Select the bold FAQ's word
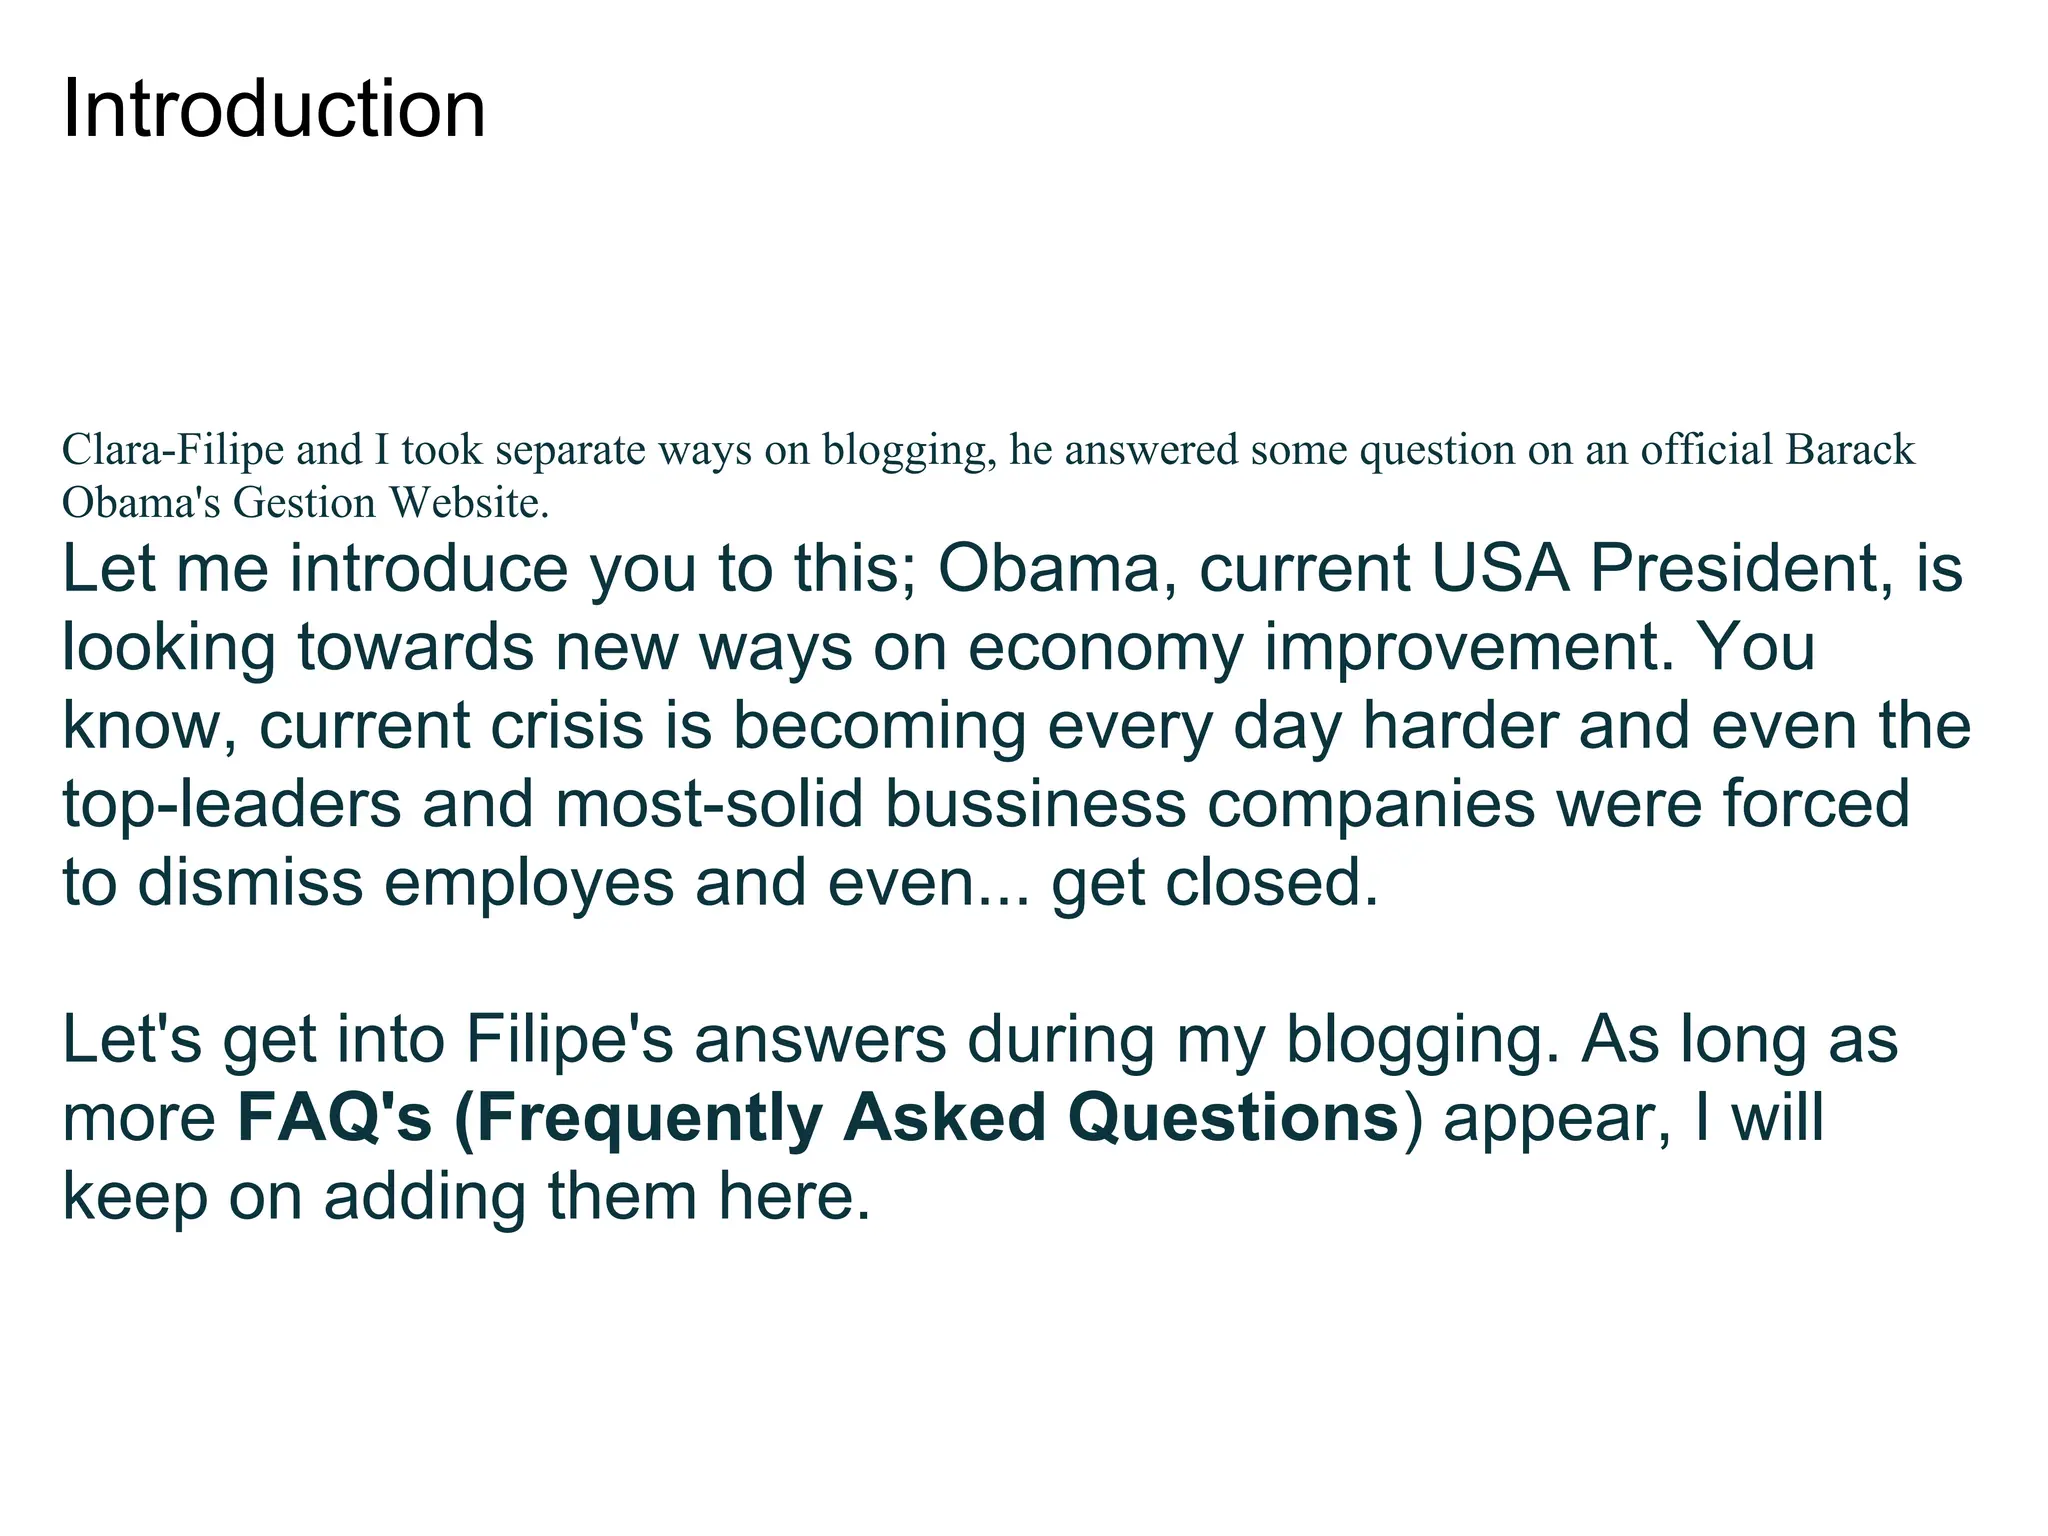This screenshot has width=2048, height=1536. (x=334, y=1117)
